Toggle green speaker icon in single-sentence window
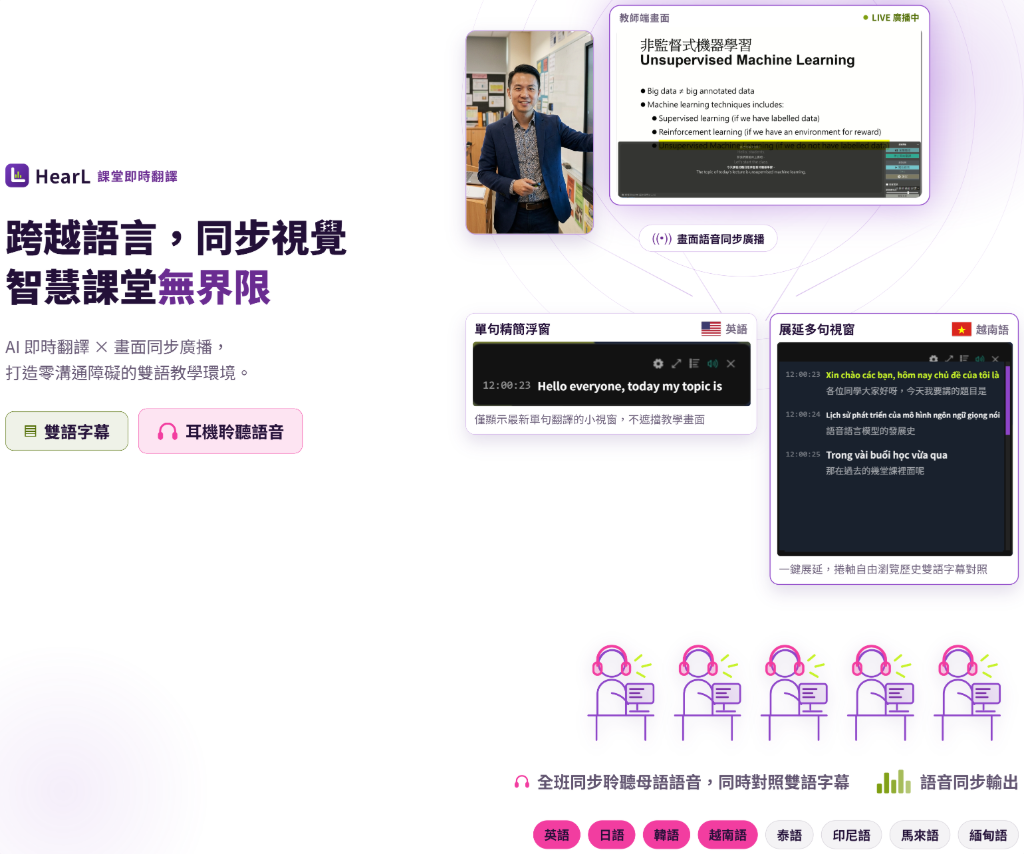 point(712,364)
